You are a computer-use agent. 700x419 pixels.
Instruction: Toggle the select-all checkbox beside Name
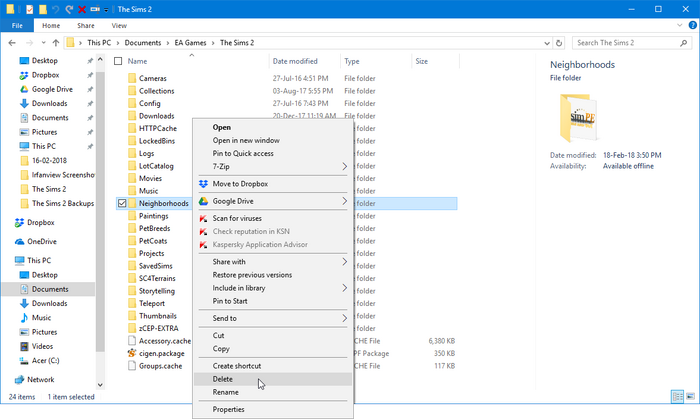tap(118, 61)
